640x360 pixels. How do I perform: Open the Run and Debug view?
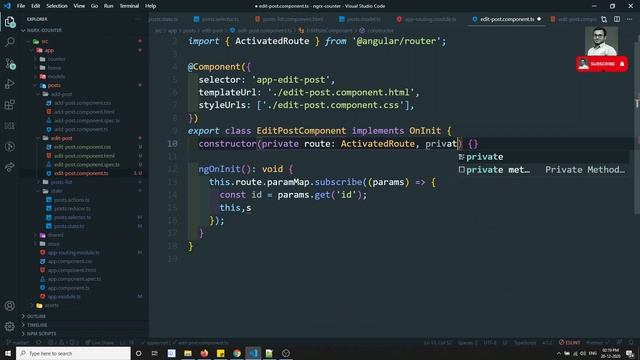pyautogui.click(x=10, y=84)
